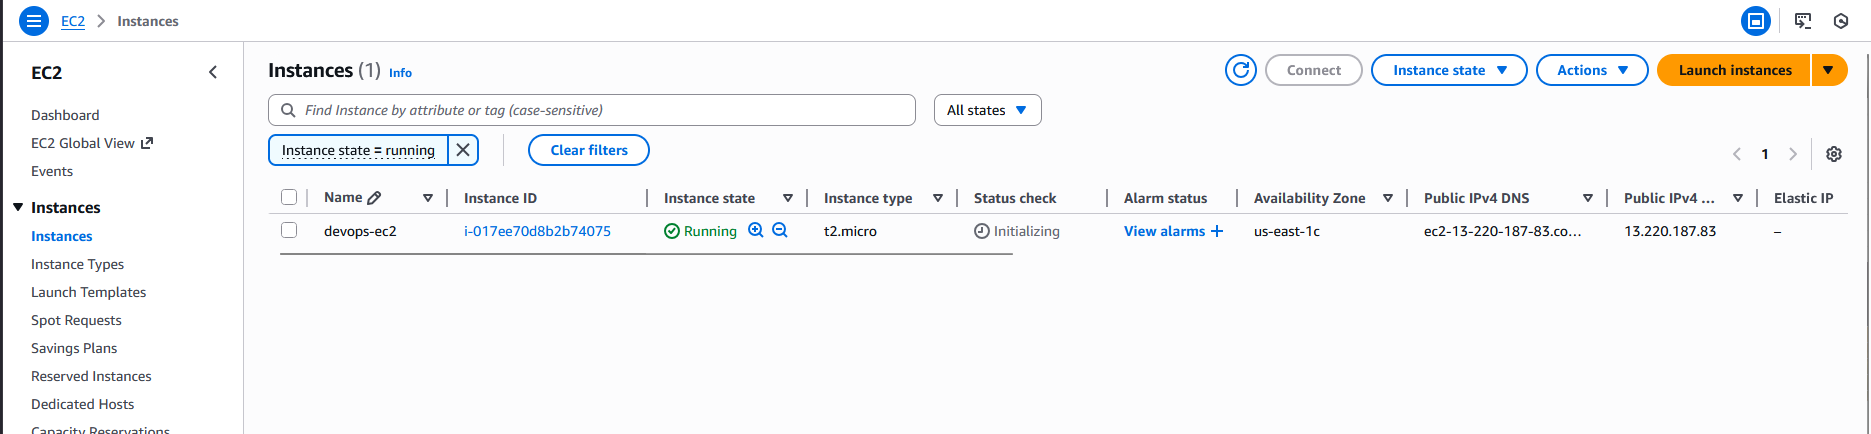Click the Running state label

710,231
